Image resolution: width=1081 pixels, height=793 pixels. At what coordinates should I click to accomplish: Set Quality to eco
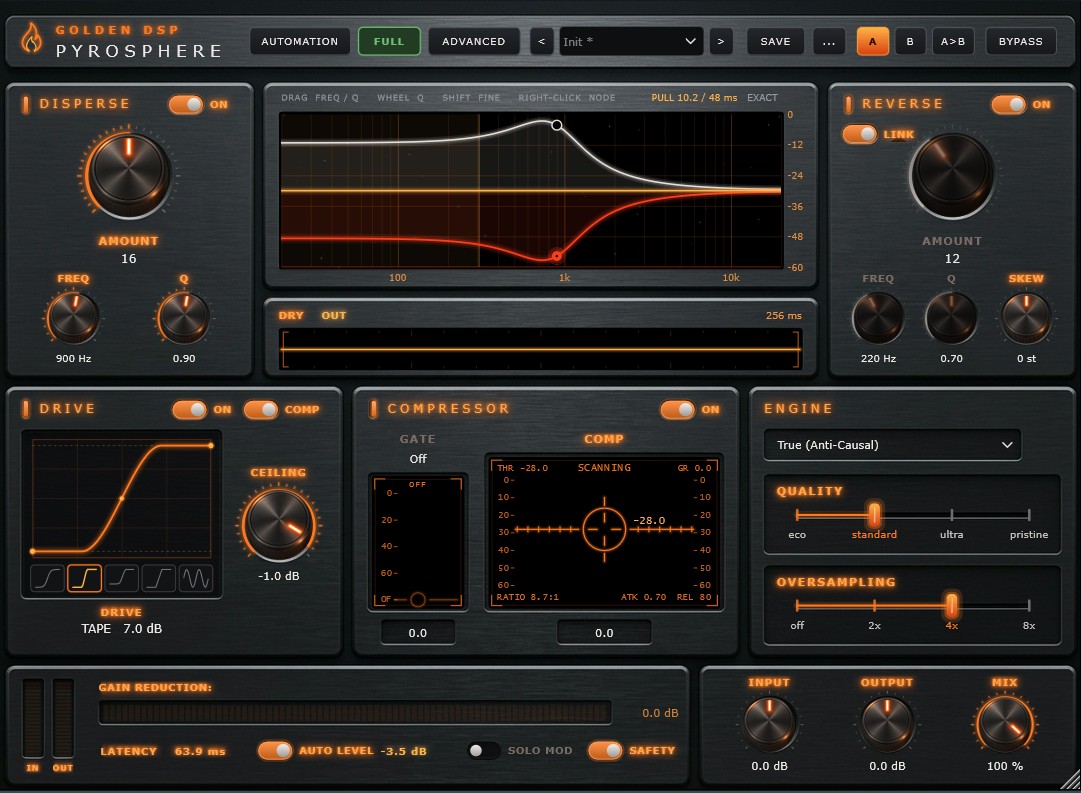tap(797, 514)
